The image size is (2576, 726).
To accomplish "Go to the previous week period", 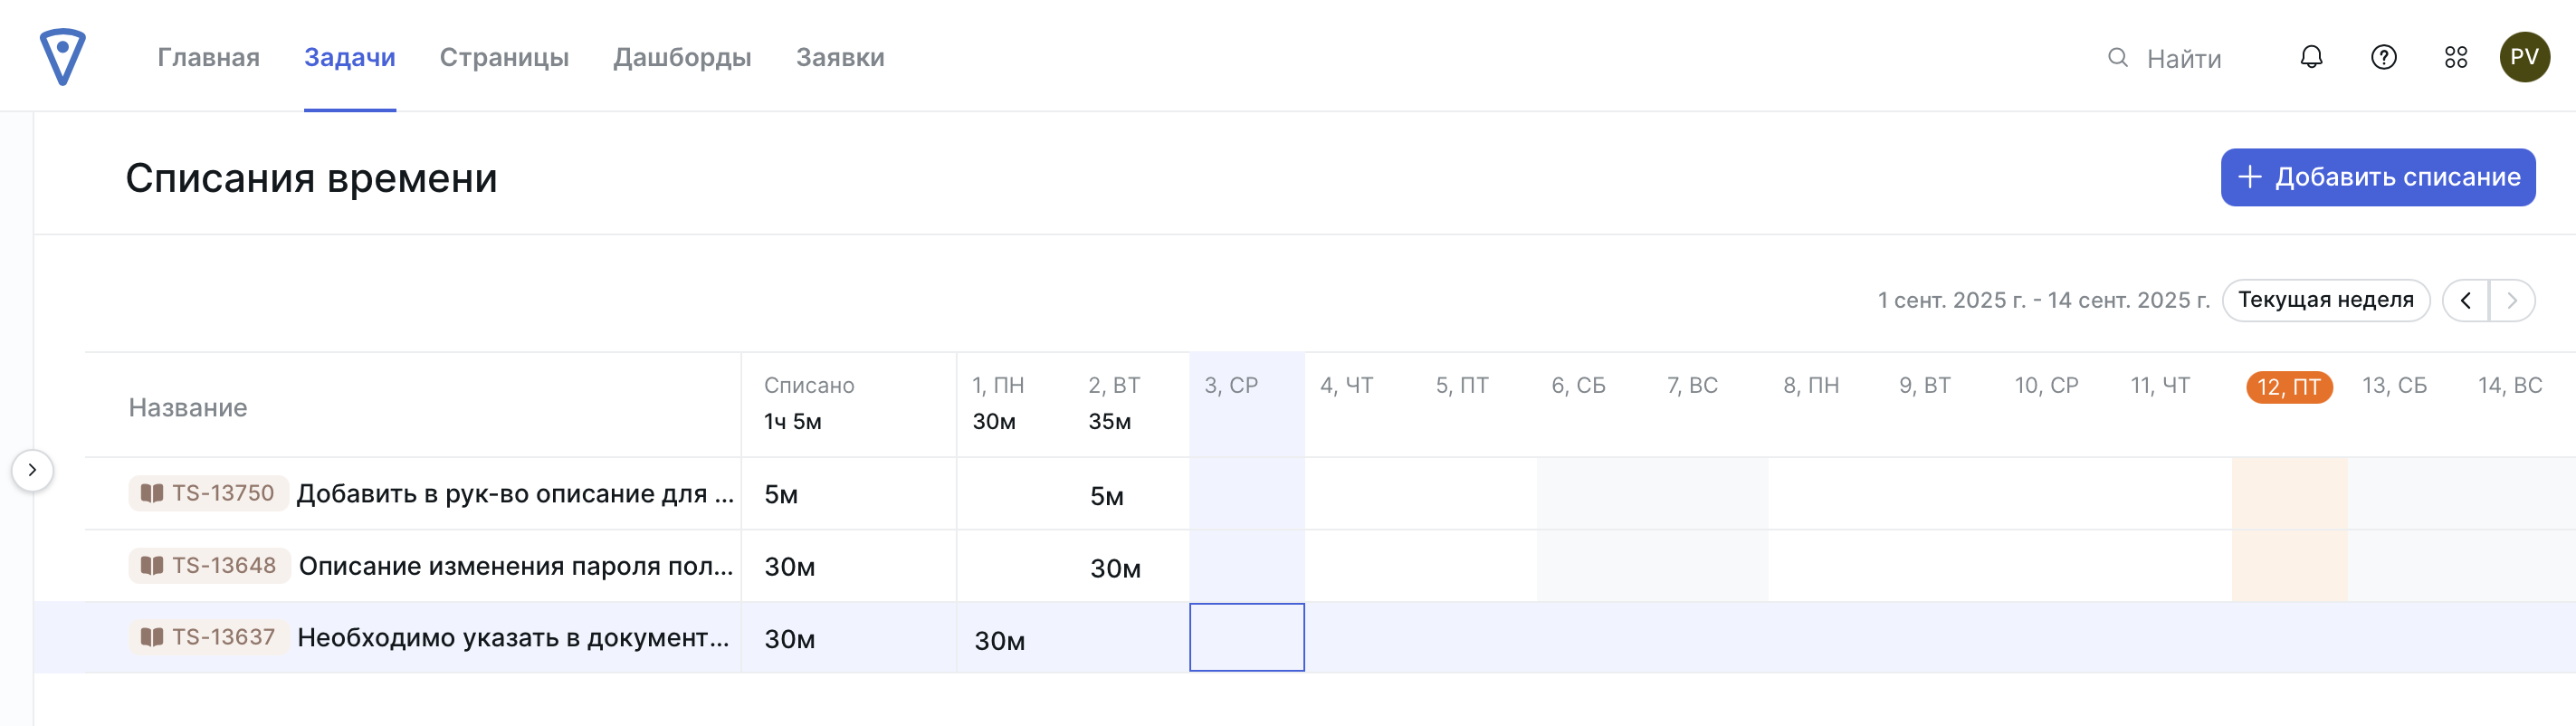I will pyautogui.click(x=2466, y=300).
